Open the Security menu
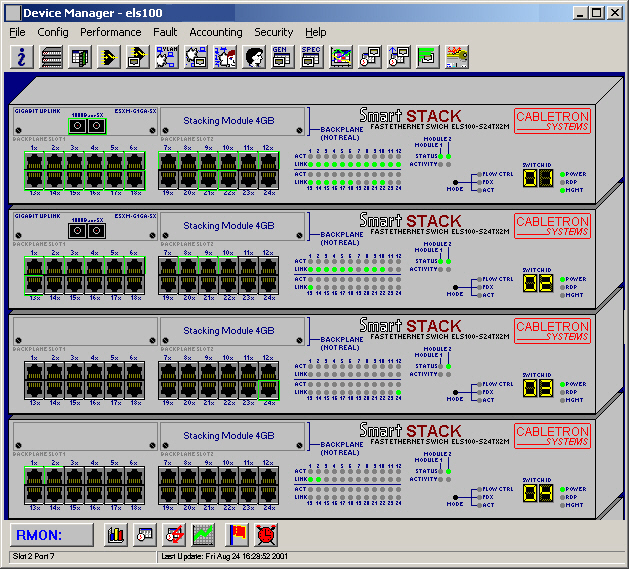This screenshot has height=569, width=629. point(273,32)
